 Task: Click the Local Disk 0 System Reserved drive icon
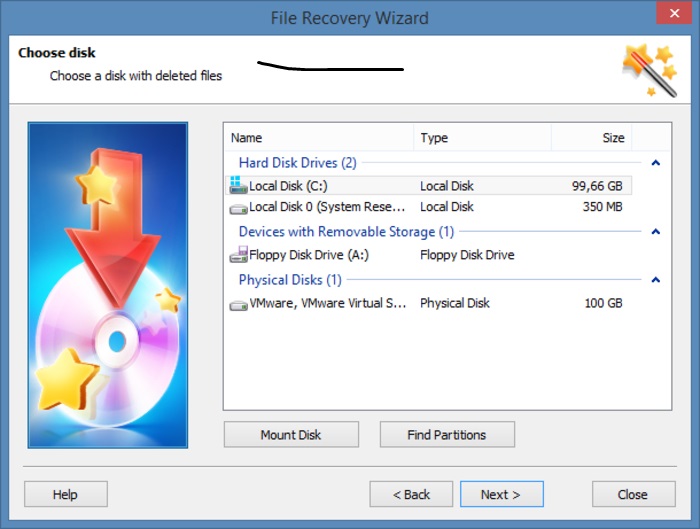click(x=238, y=208)
